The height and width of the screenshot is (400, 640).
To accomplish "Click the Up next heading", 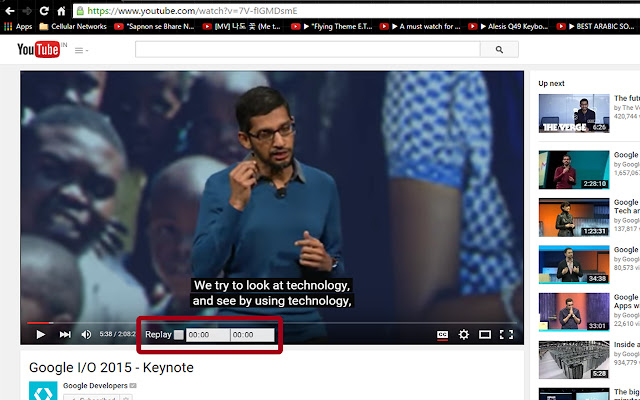I will click(551, 84).
